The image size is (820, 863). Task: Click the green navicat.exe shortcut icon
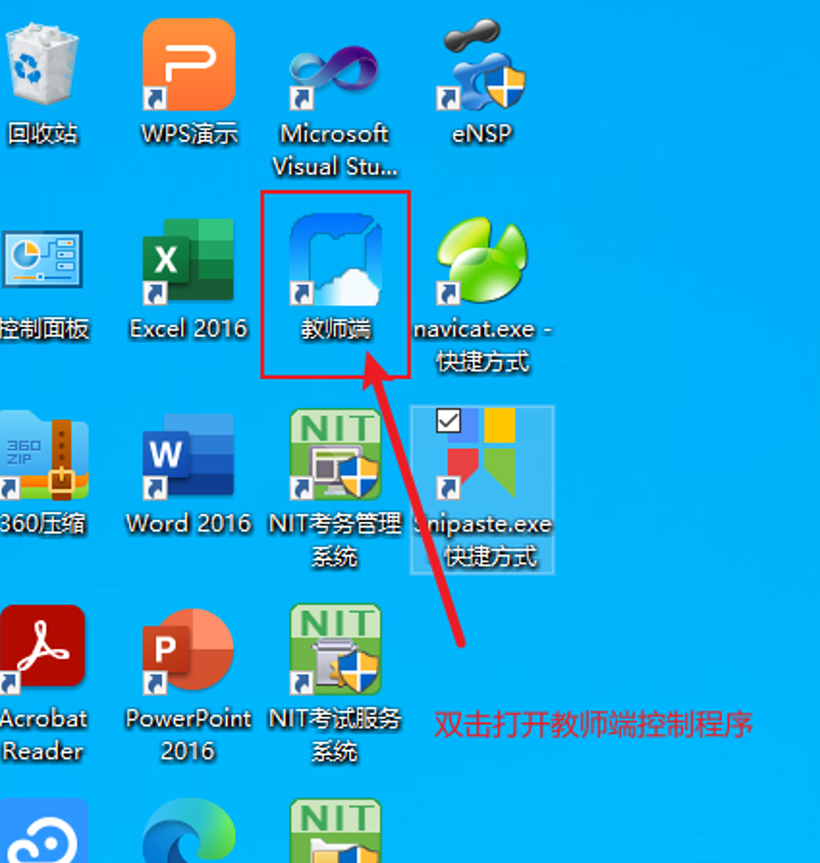click(482, 262)
